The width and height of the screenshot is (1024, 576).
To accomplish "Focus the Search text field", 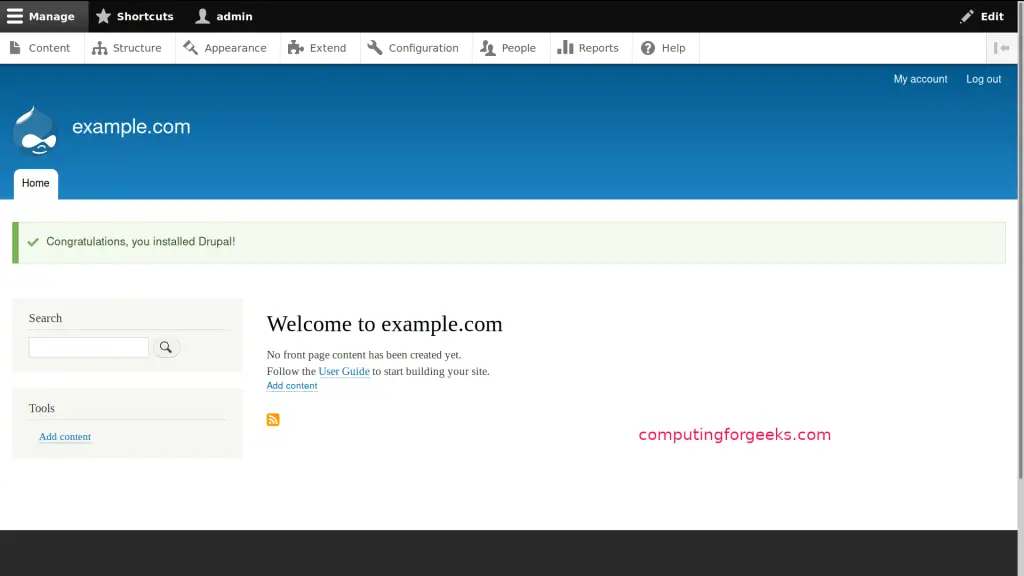I will click(x=88, y=347).
